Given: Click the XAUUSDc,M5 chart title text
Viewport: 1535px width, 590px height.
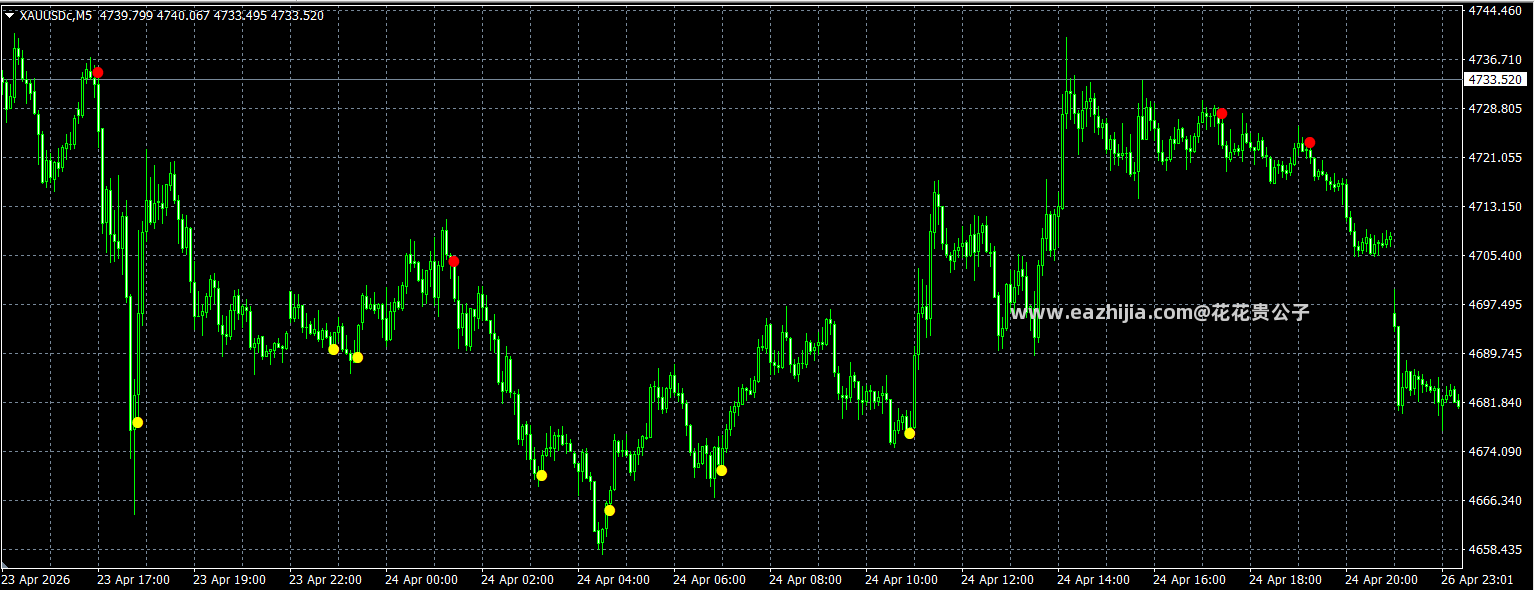Looking at the screenshot, I should (x=55, y=16).
